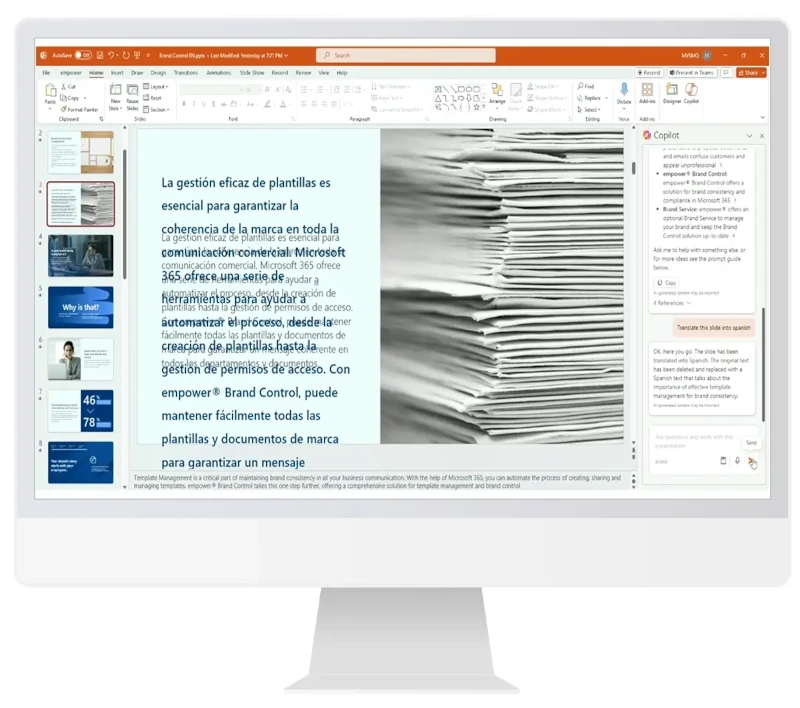Click the Share button
Screen dimensions: 800x708
tap(751, 73)
